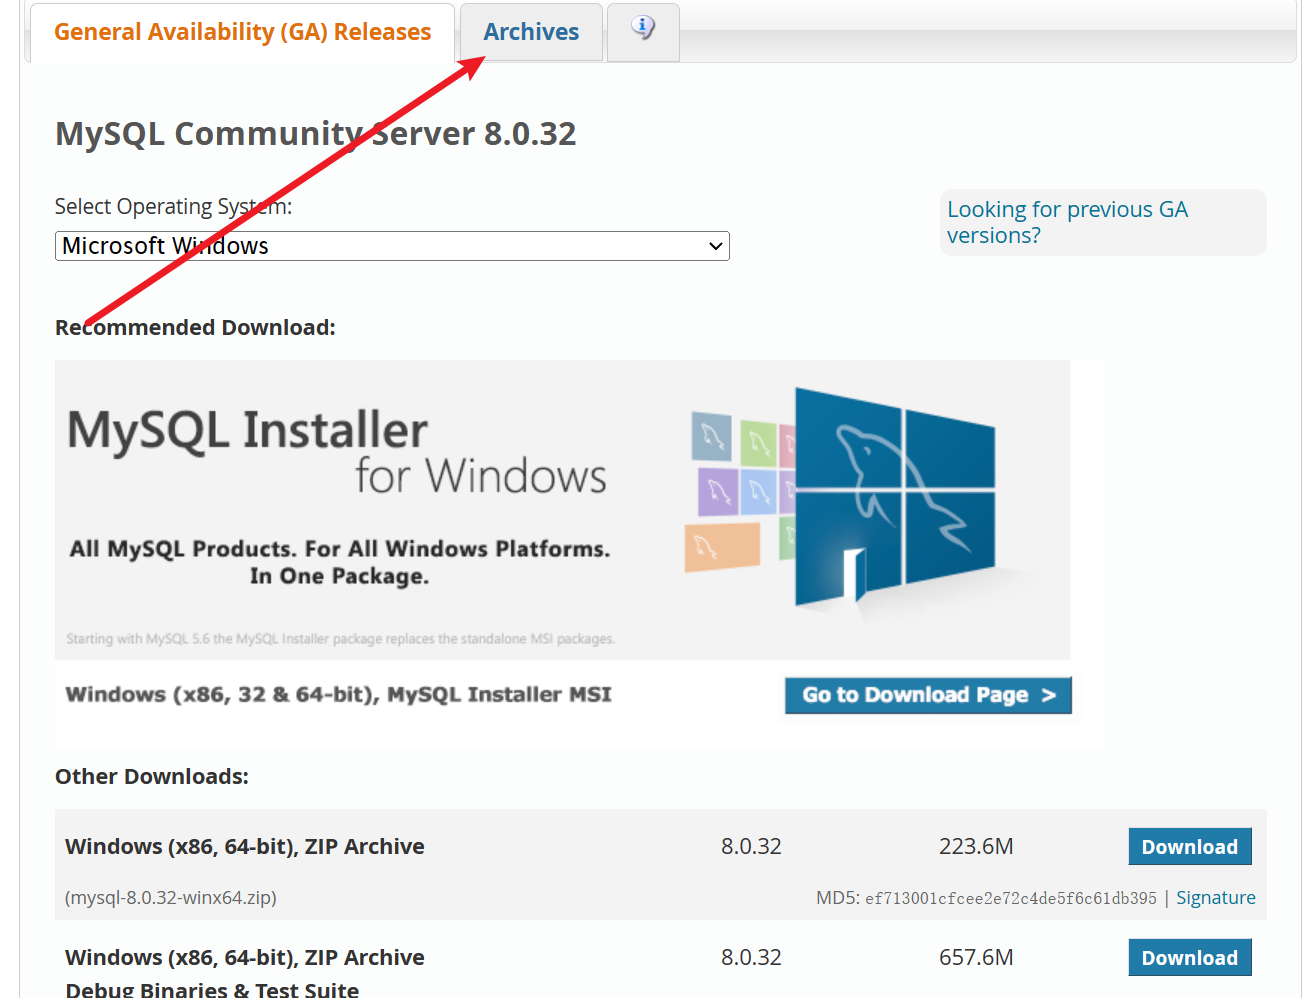Image resolution: width=1305 pixels, height=998 pixels.
Task: Download the Debug Binaries and Test Suite
Action: 1189,957
